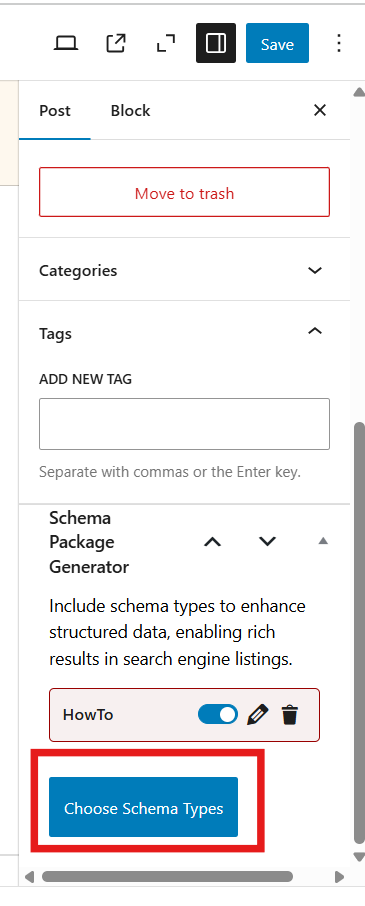Disable the HowTo schema toggle switch
Viewport: 365px width, 906px height.
(218, 714)
